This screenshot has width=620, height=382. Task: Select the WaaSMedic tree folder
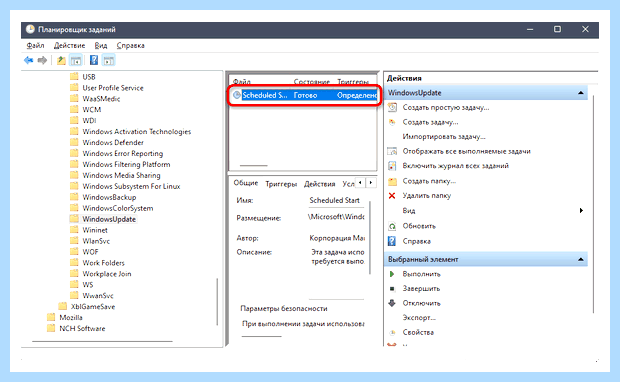coord(101,99)
